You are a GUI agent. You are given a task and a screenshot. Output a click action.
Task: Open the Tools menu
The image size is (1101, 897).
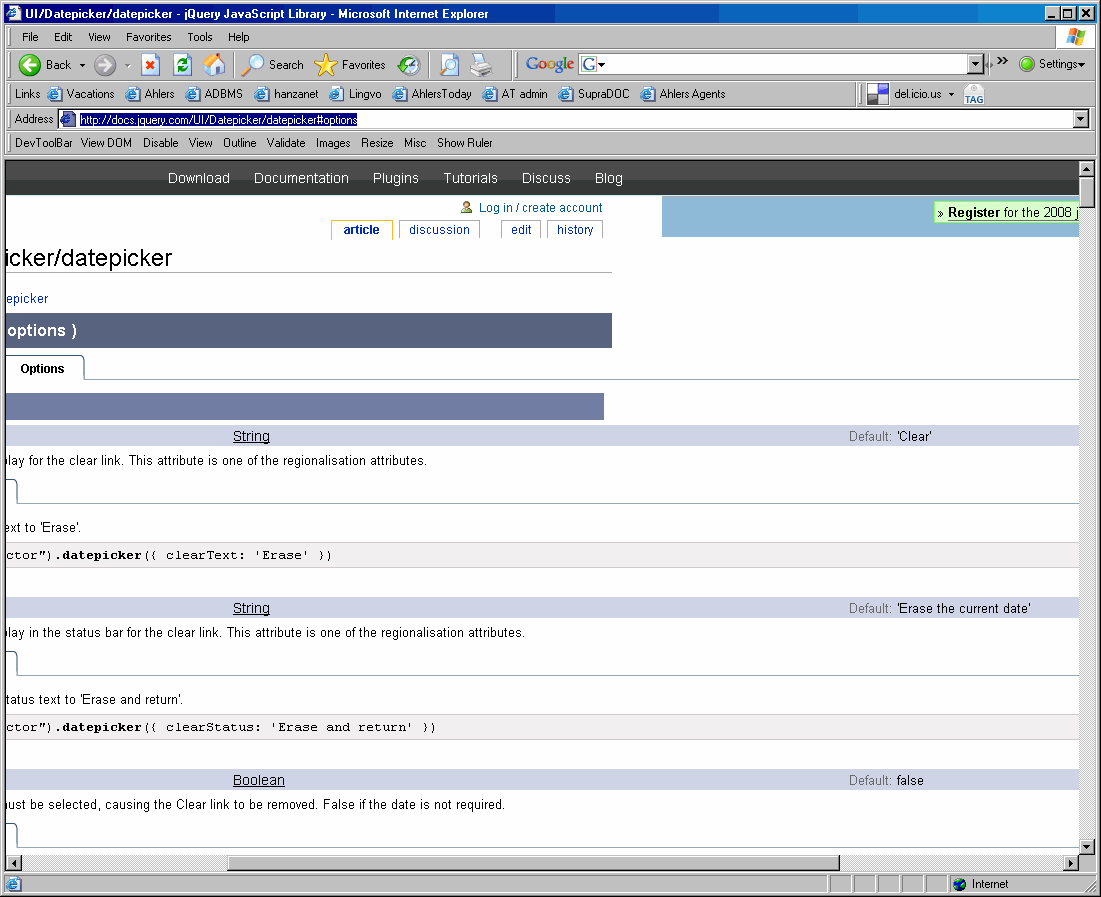pos(200,37)
